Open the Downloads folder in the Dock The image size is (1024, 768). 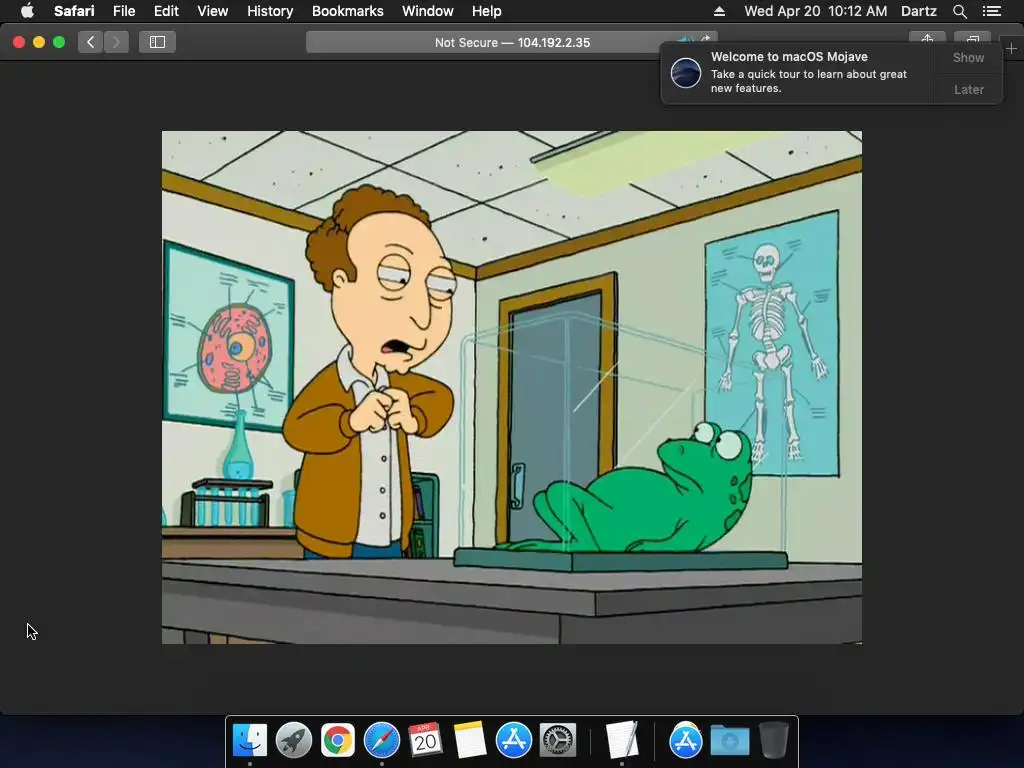pyautogui.click(x=729, y=740)
